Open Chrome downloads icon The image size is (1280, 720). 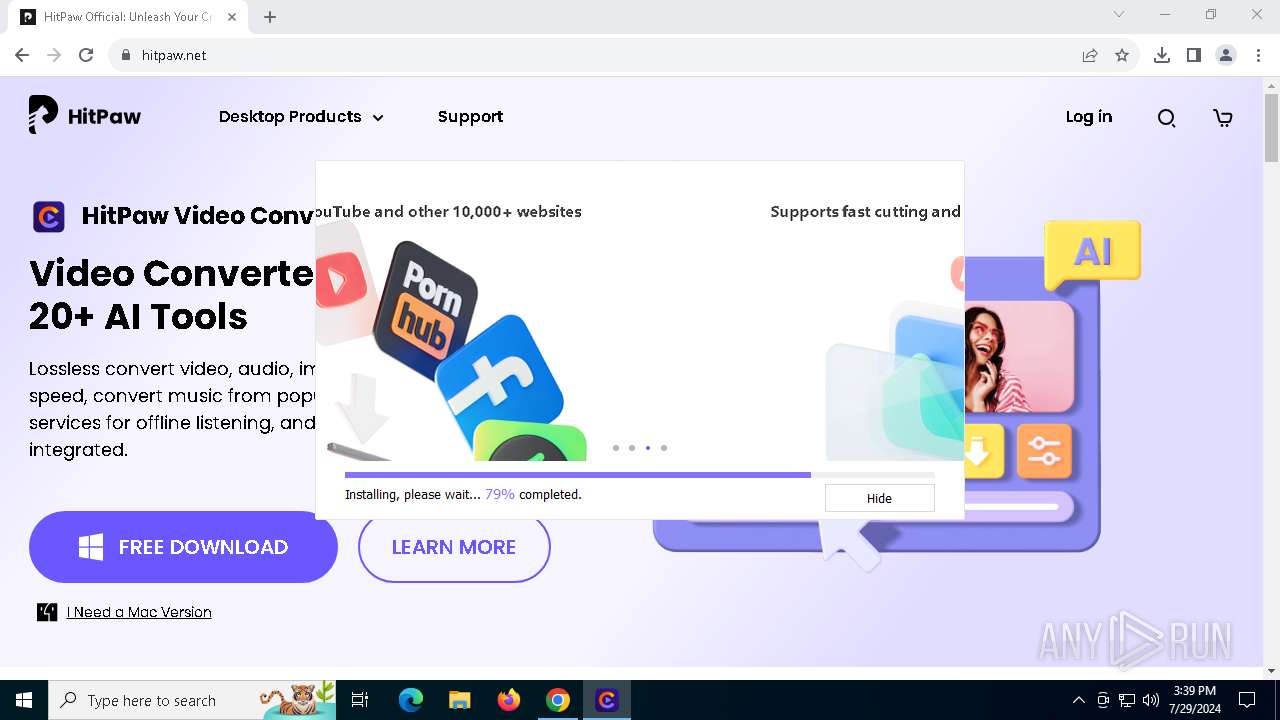pos(1162,55)
